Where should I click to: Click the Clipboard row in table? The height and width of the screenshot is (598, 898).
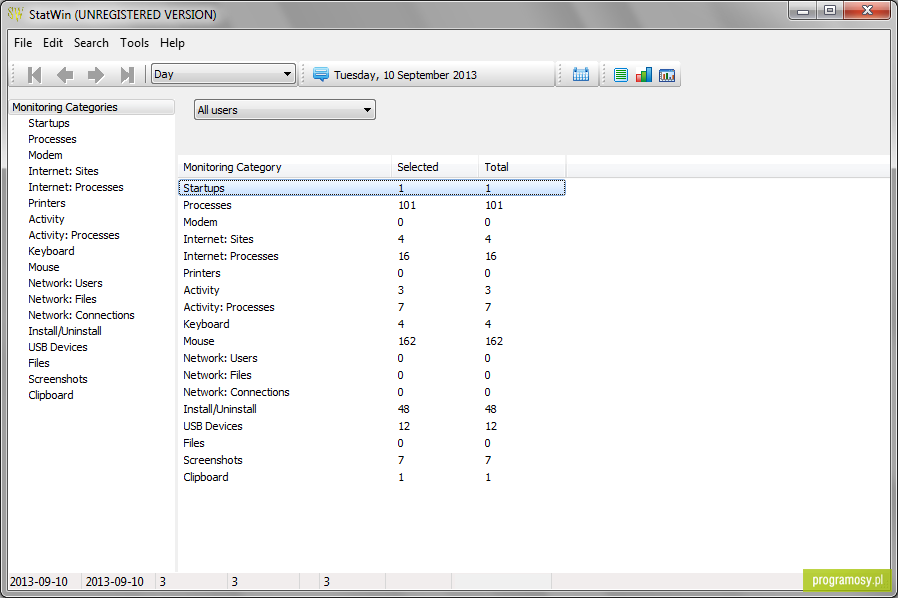[372, 477]
